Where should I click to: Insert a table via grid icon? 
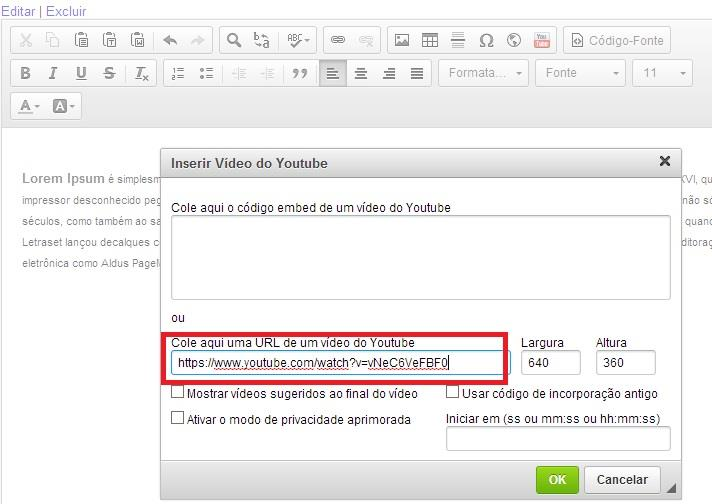430,40
